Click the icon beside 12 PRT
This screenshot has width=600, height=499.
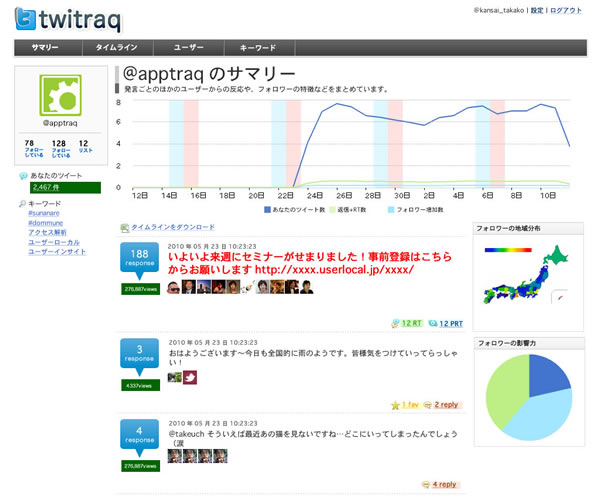point(433,323)
